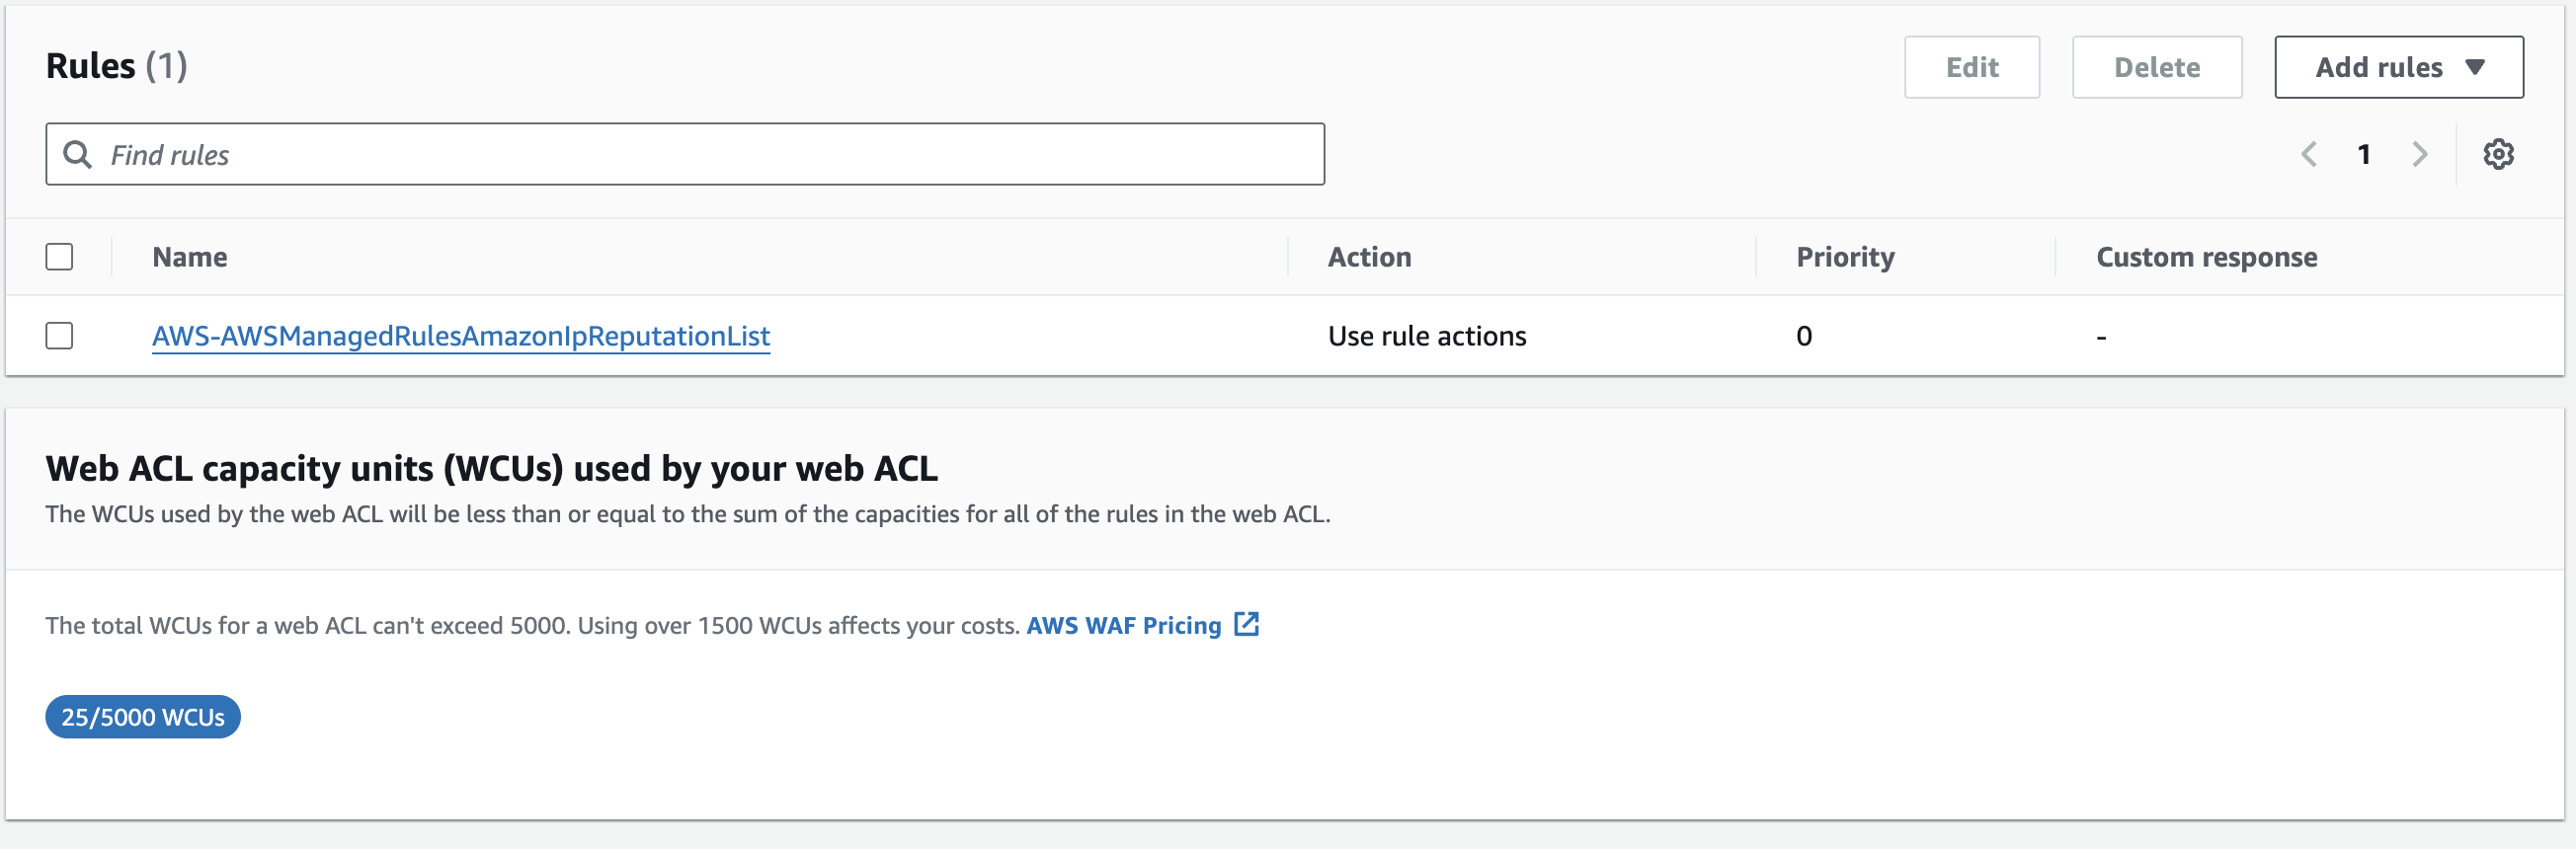Click the Use rule actions cell
The width and height of the screenshot is (2576, 849).
point(1426,336)
